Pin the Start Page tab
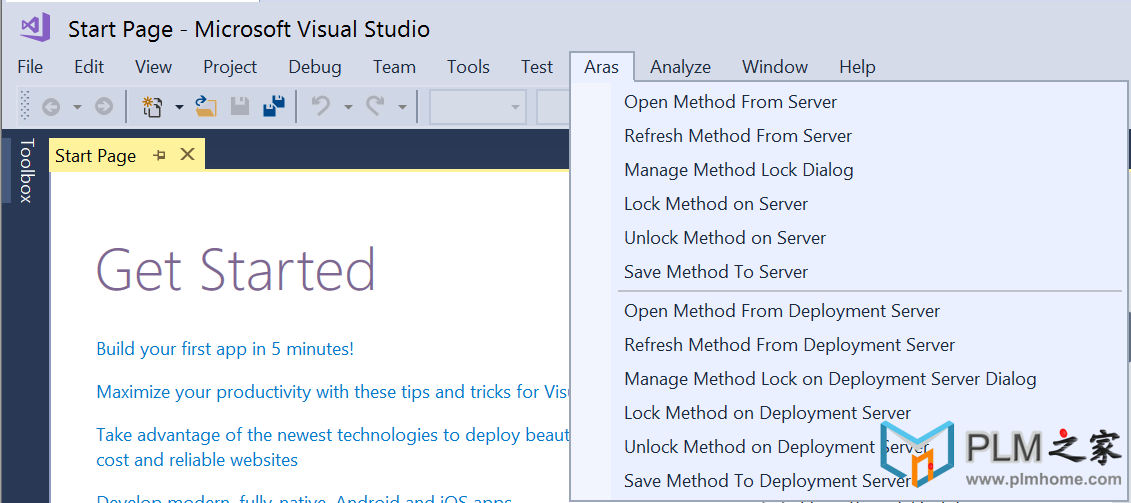The image size is (1131, 503). (159, 155)
